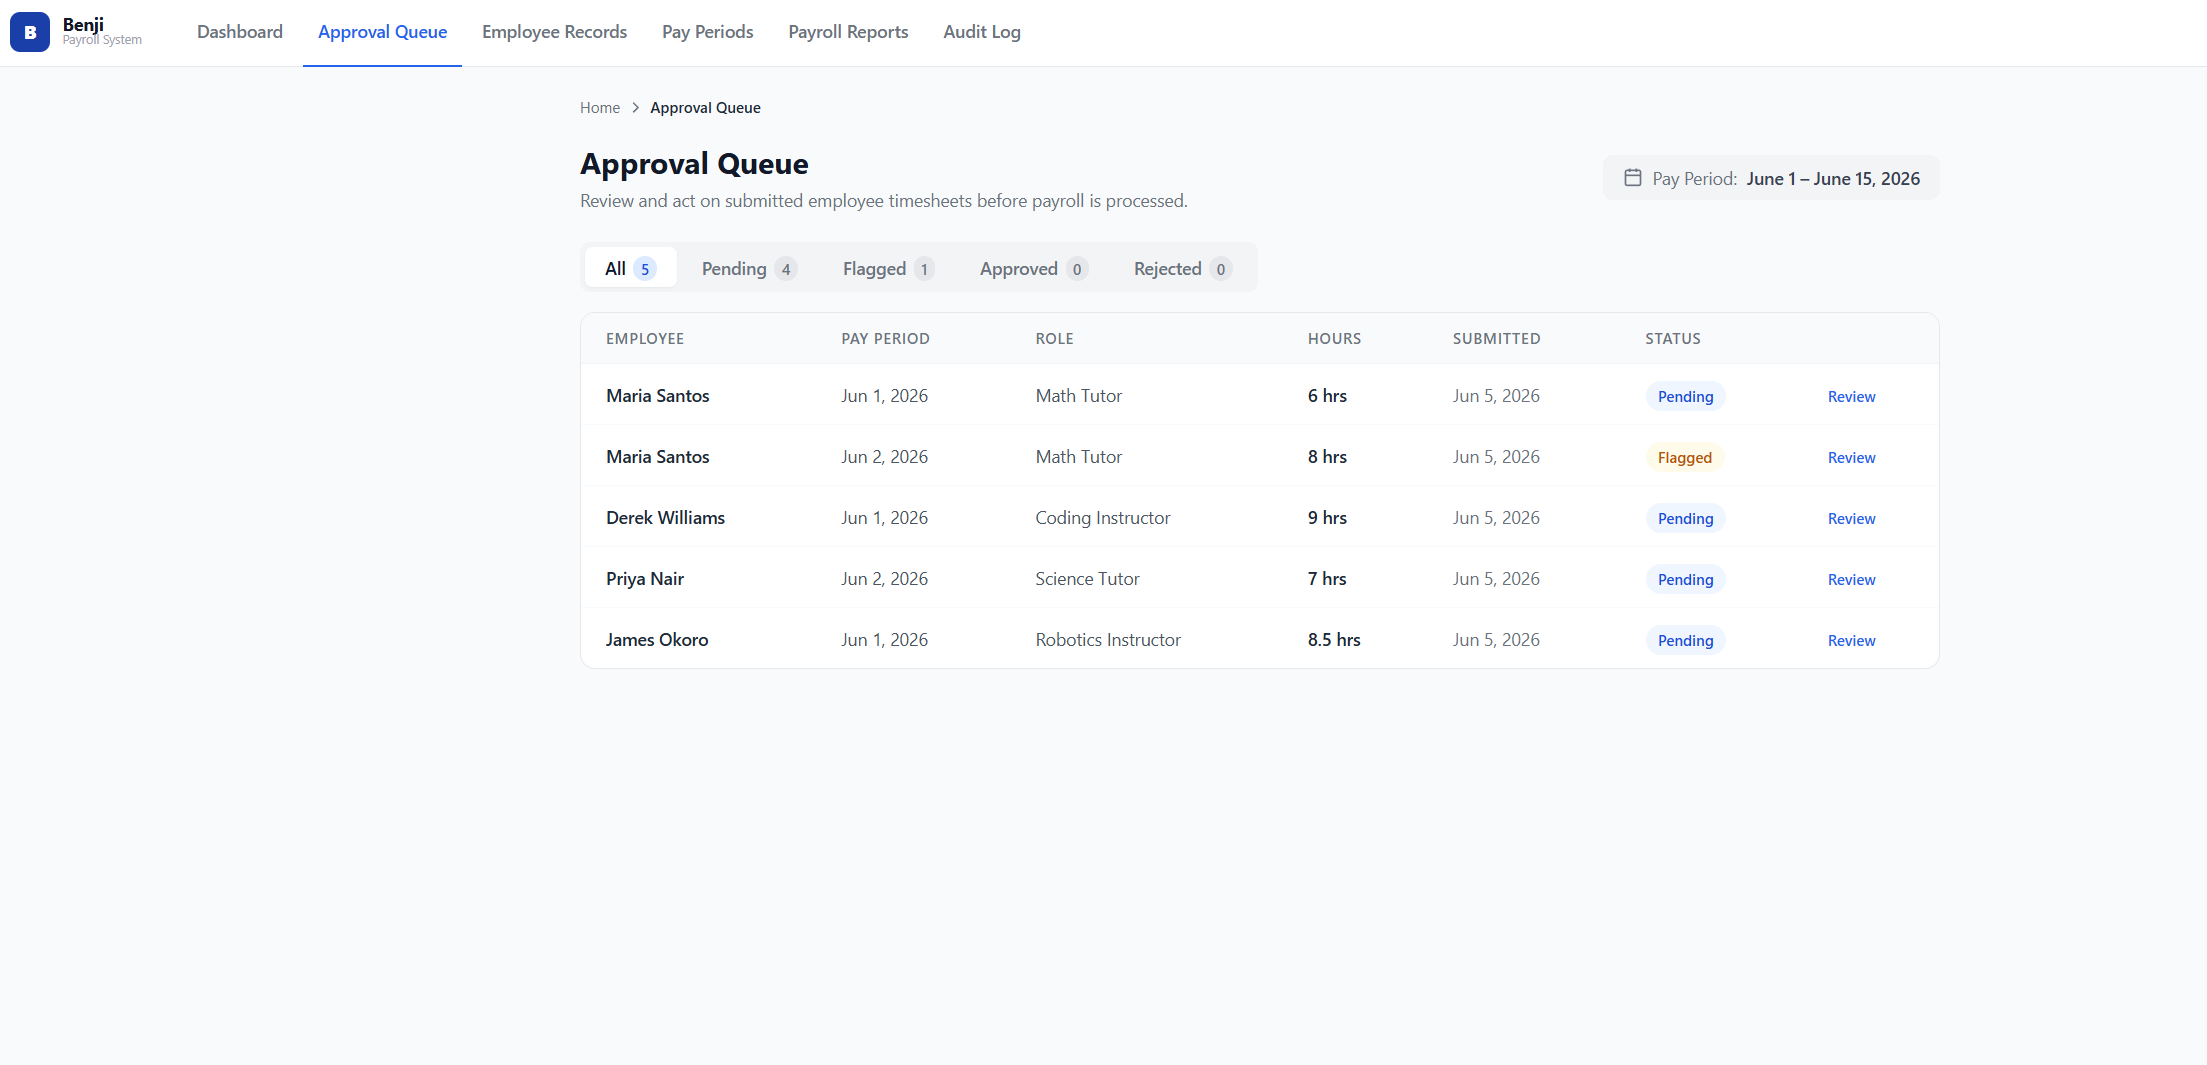Switch to the Rejected tab
2207x1065 pixels.
point(1182,268)
